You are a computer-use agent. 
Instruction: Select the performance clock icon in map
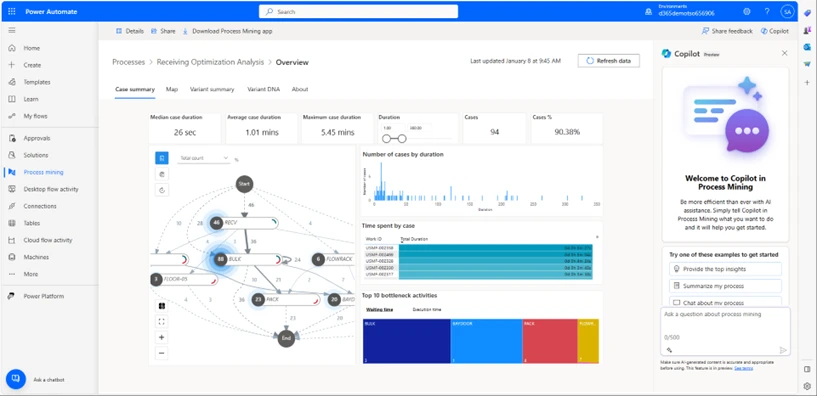point(162,190)
